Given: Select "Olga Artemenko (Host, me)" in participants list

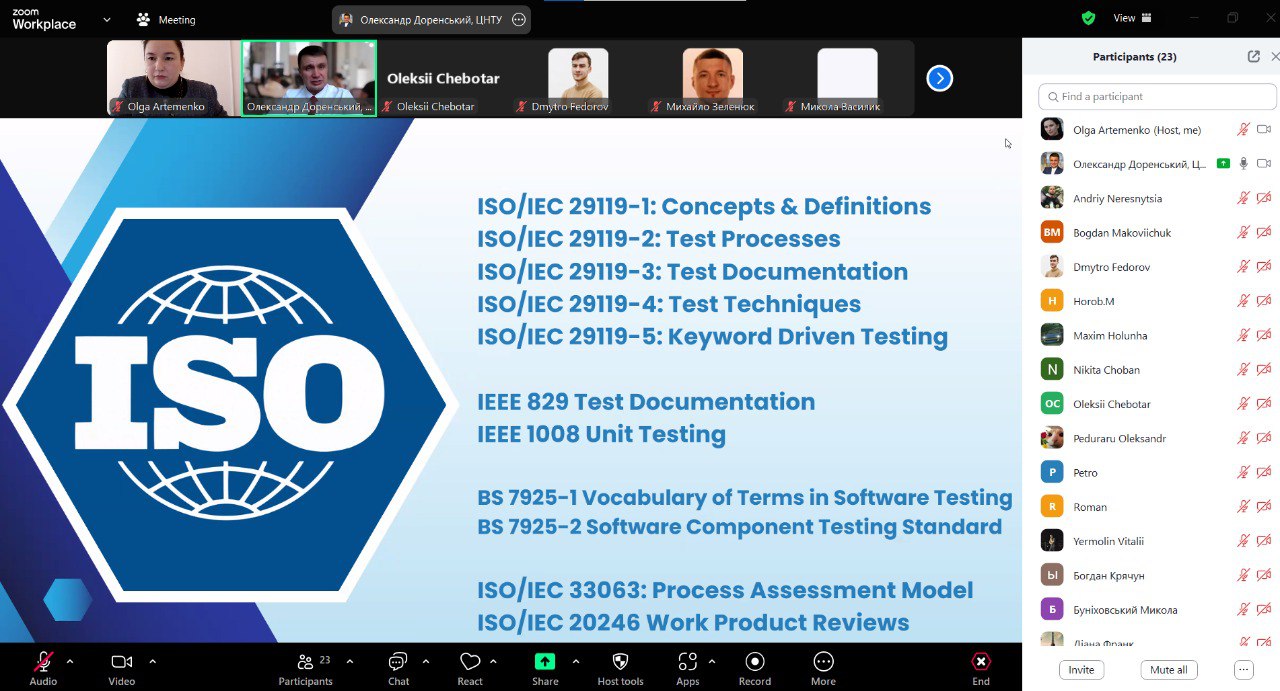Looking at the screenshot, I should click(1137, 130).
